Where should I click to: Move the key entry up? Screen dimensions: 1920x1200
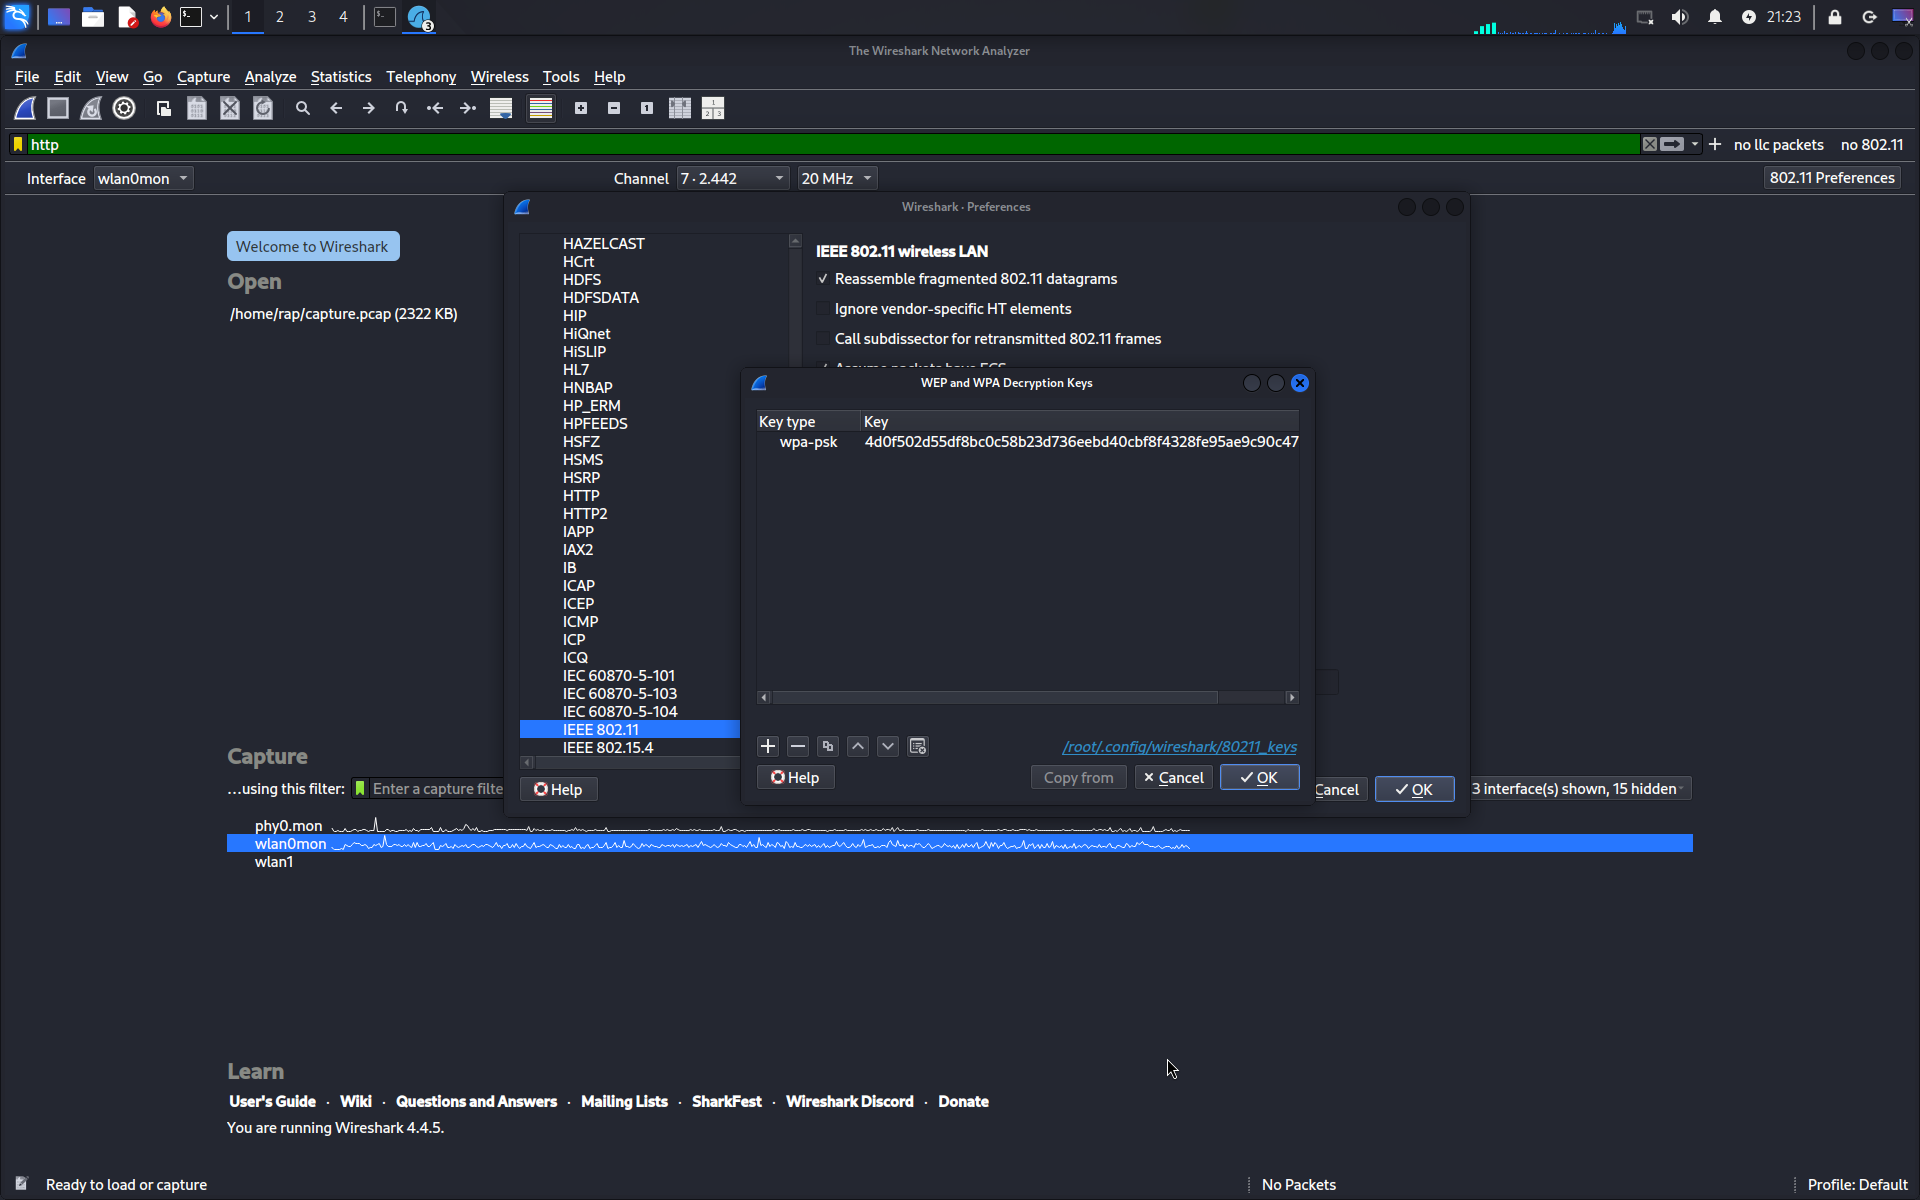pyautogui.click(x=858, y=747)
